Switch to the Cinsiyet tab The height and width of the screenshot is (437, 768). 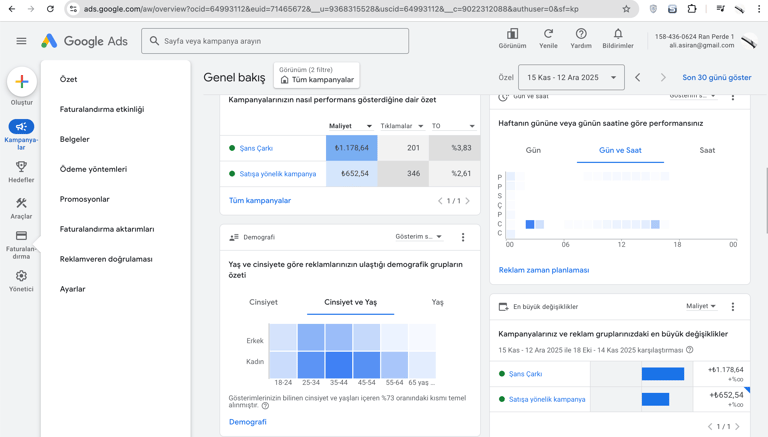(x=263, y=302)
